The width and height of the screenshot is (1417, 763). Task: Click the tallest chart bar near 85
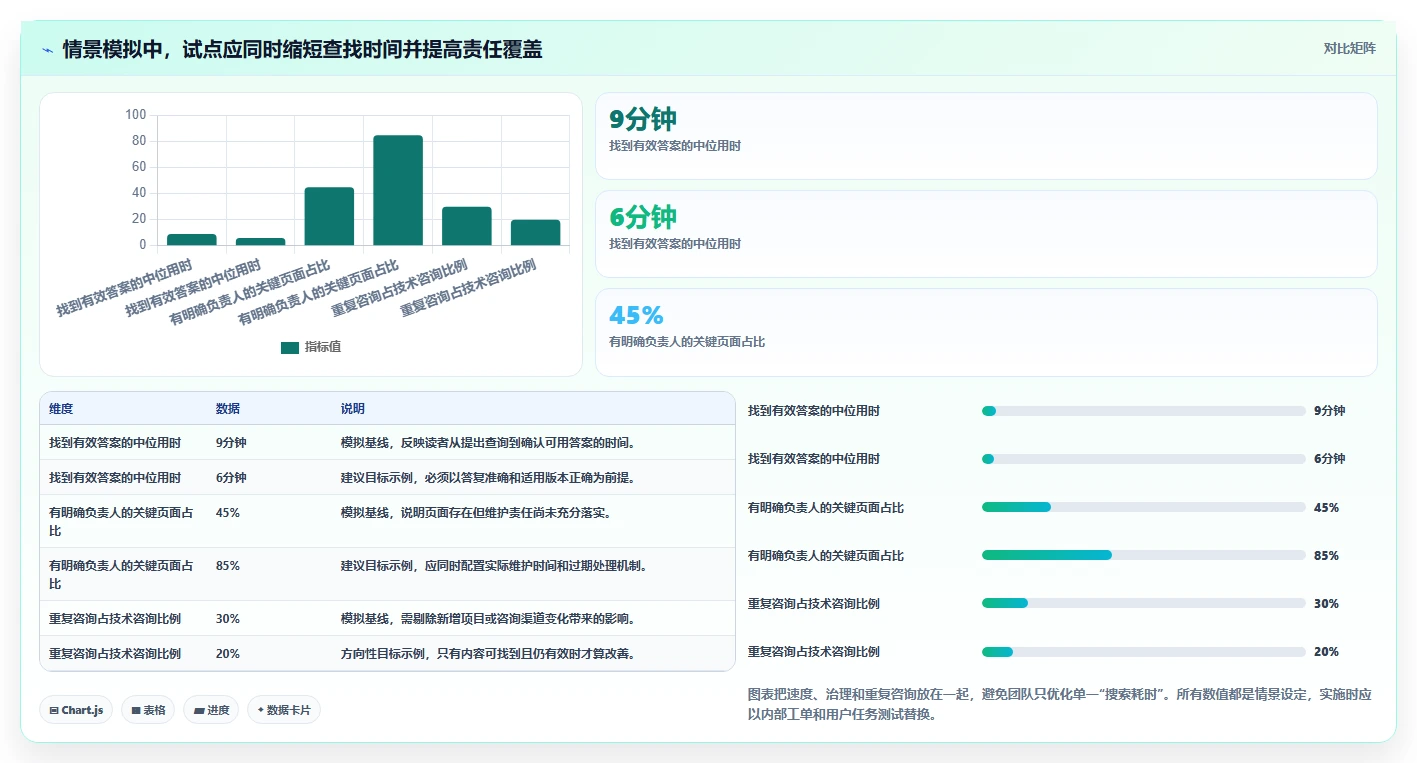pyautogui.click(x=398, y=190)
